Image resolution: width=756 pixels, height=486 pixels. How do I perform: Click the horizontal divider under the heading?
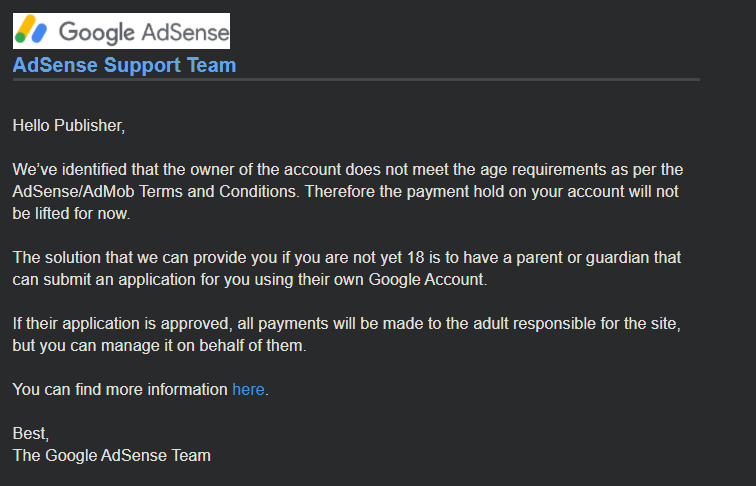[356, 79]
